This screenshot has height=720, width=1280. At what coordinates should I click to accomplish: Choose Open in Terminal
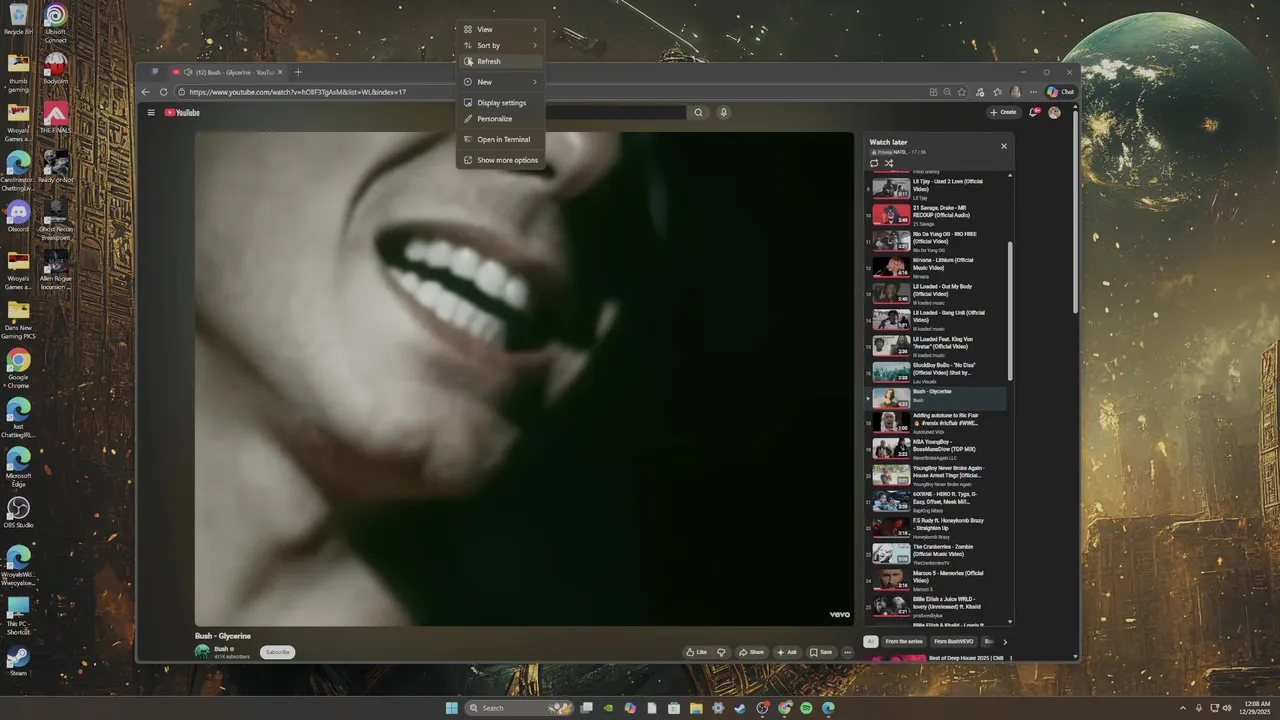click(501, 140)
